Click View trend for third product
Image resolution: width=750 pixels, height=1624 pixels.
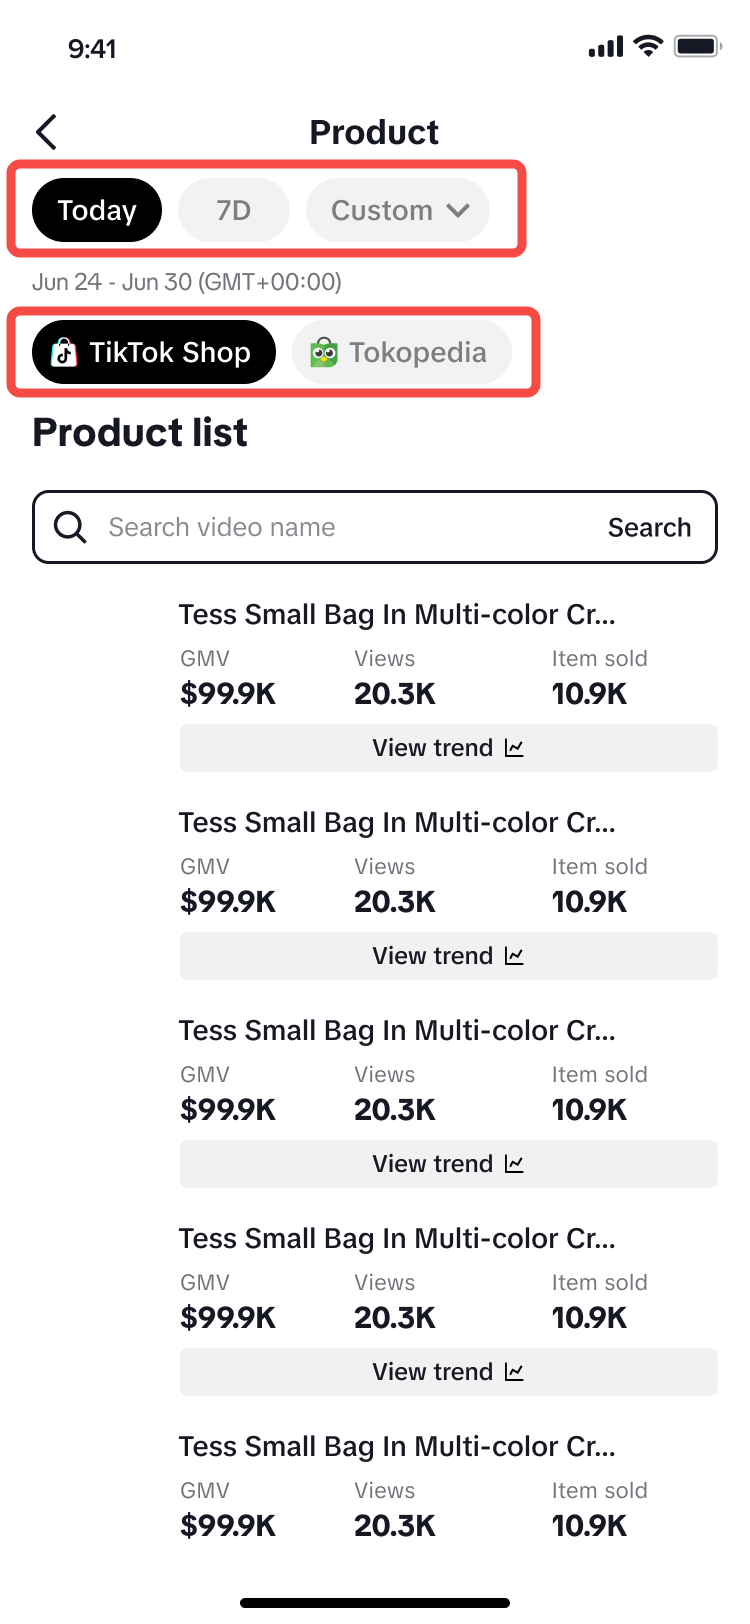pos(434,1164)
